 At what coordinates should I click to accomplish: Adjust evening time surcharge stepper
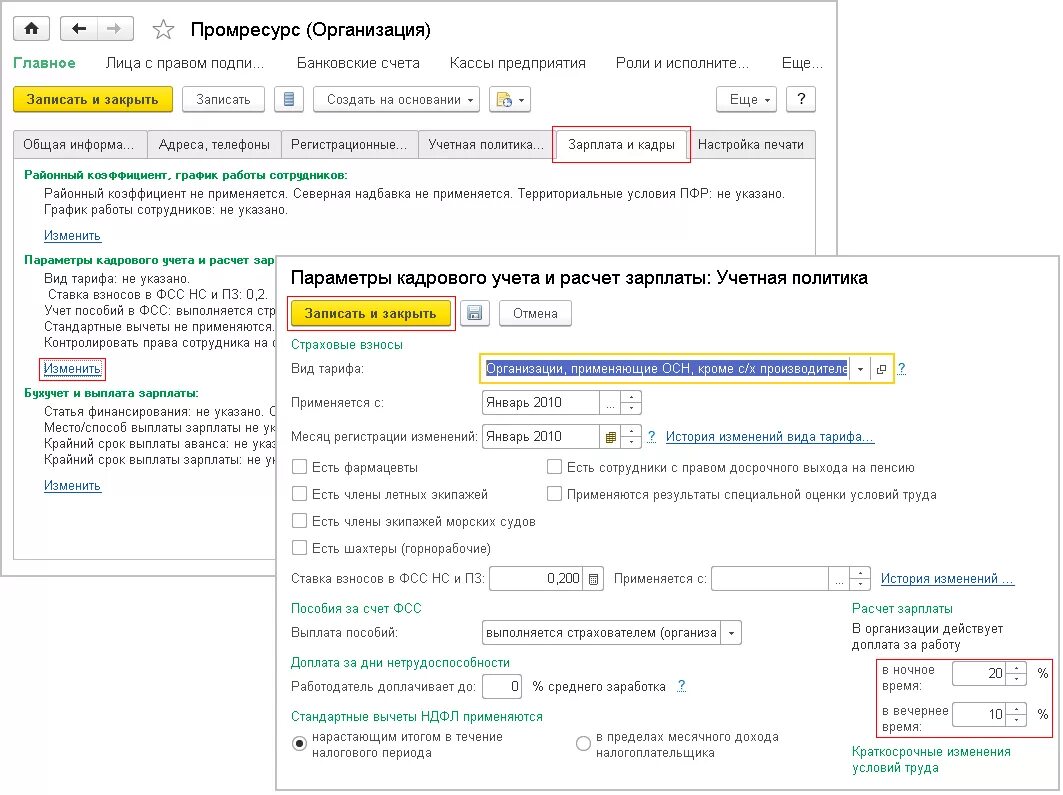click(1016, 714)
